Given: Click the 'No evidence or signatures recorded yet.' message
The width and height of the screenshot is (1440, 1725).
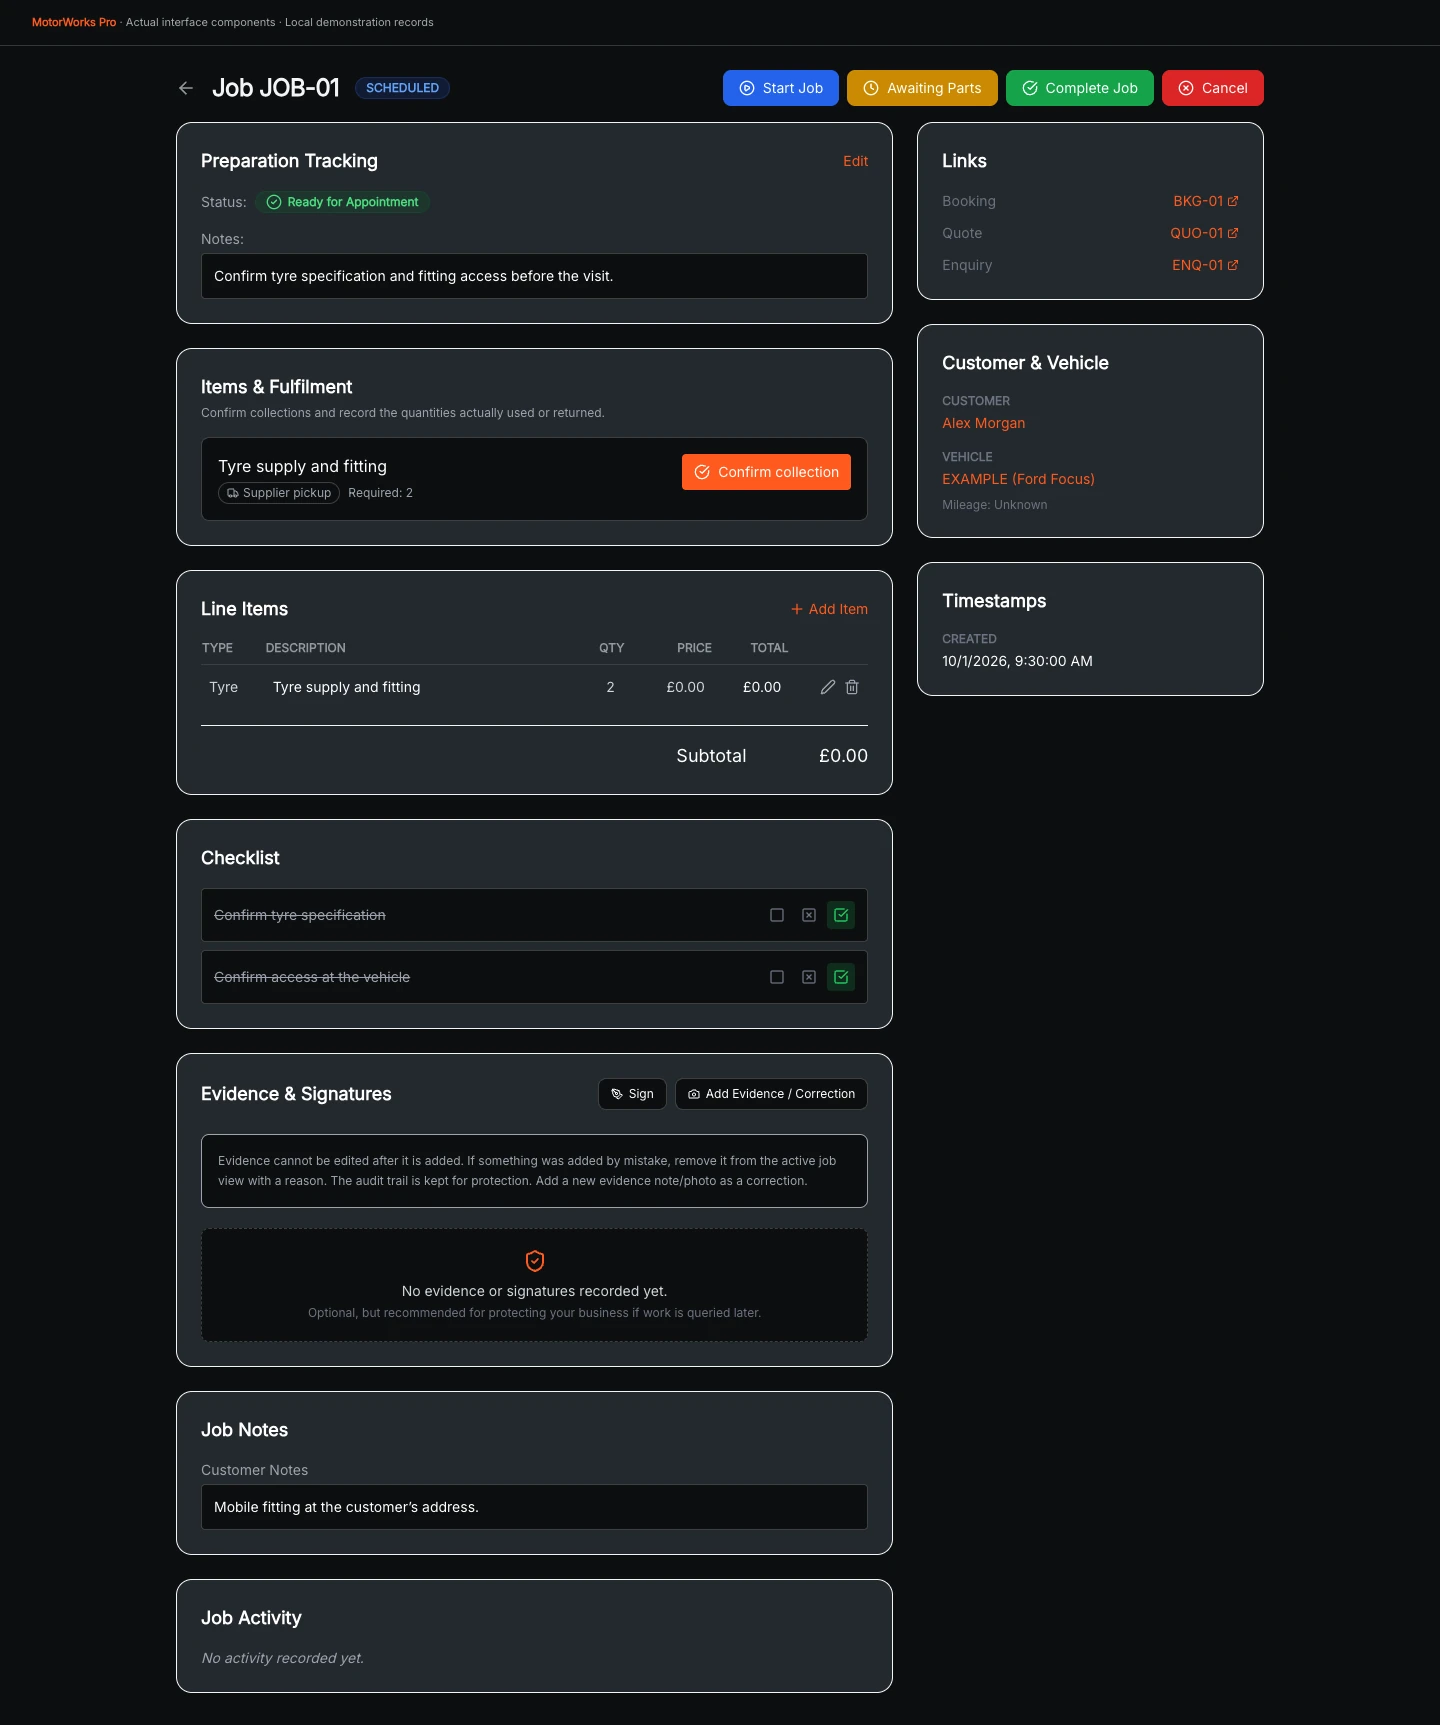Looking at the screenshot, I should point(534,1291).
